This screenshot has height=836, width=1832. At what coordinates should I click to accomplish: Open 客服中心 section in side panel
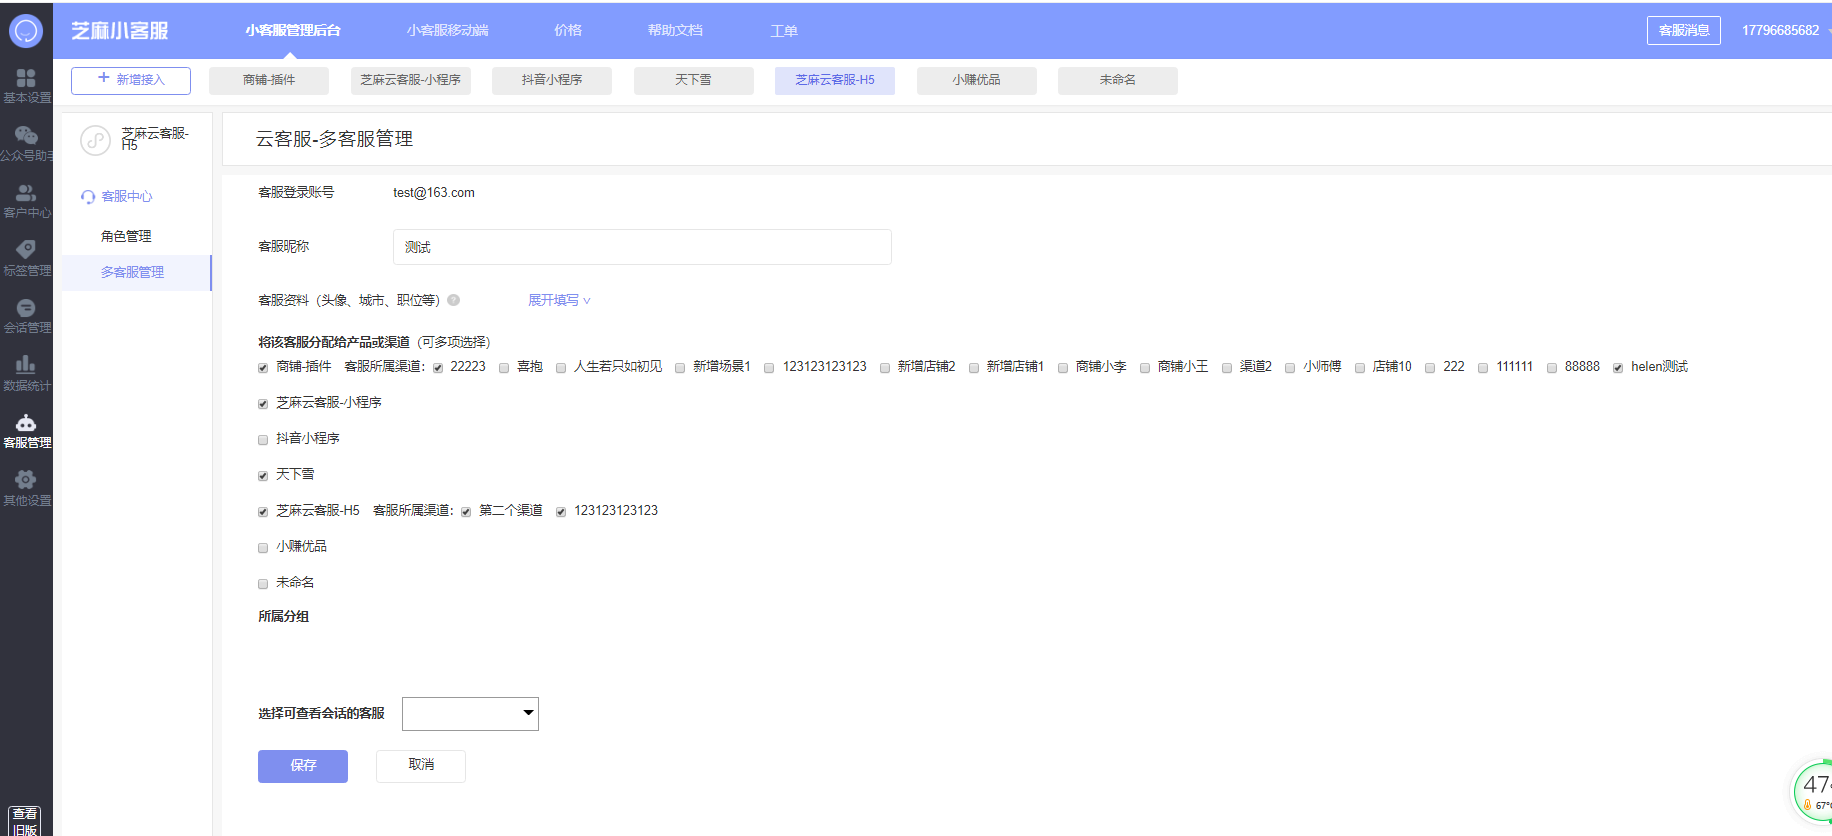(x=127, y=197)
